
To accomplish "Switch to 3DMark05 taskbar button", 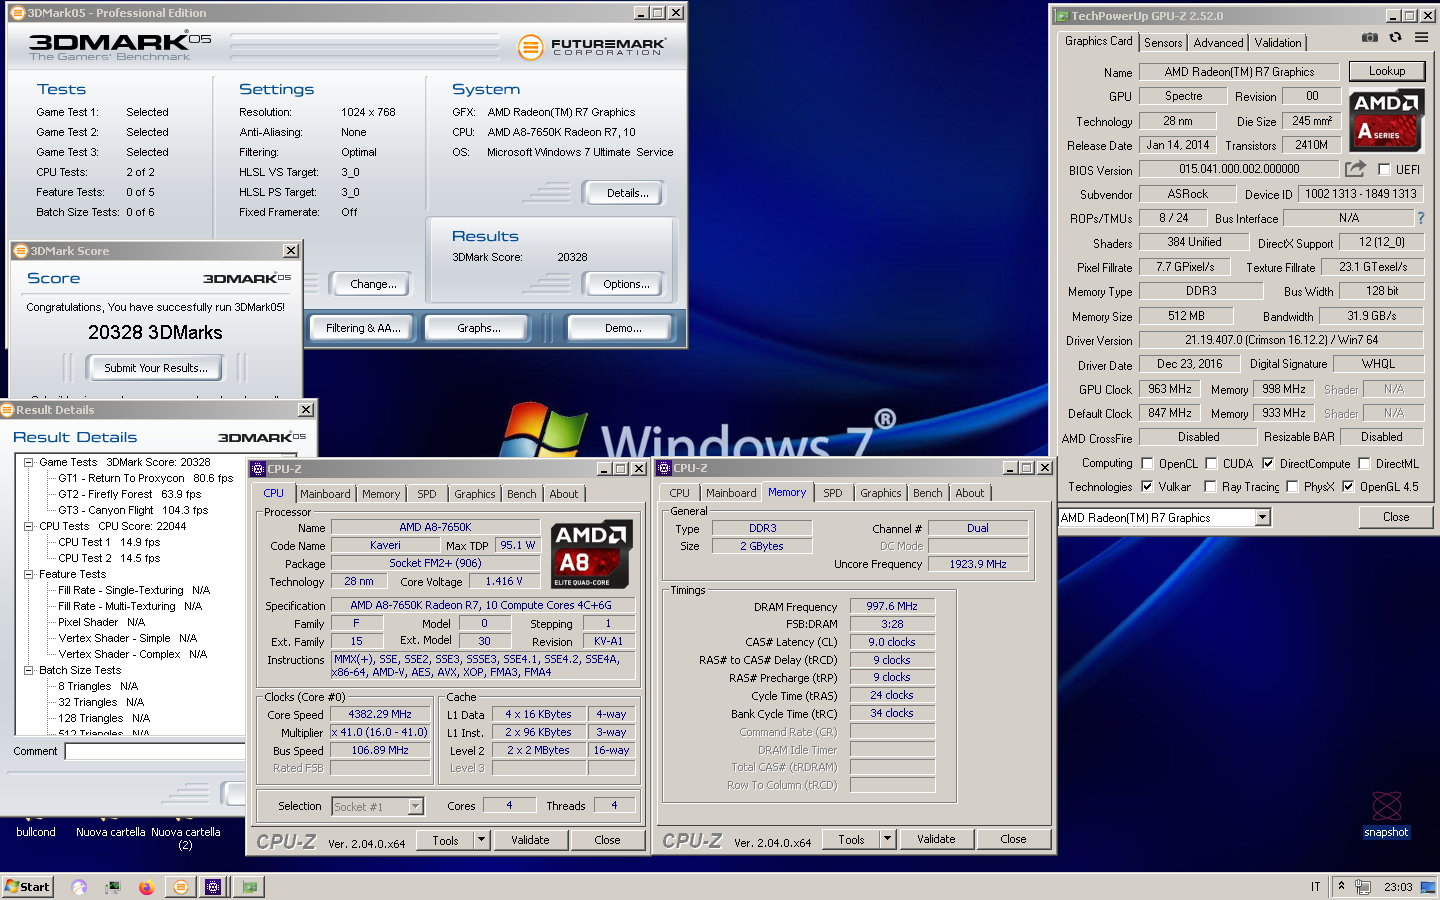I will (180, 886).
